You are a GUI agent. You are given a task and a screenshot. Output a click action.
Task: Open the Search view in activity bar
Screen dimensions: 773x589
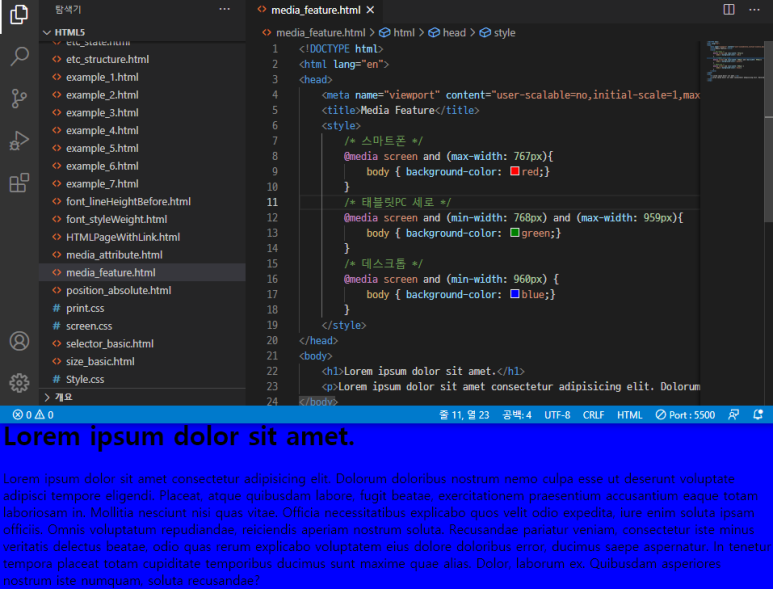(19, 56)
